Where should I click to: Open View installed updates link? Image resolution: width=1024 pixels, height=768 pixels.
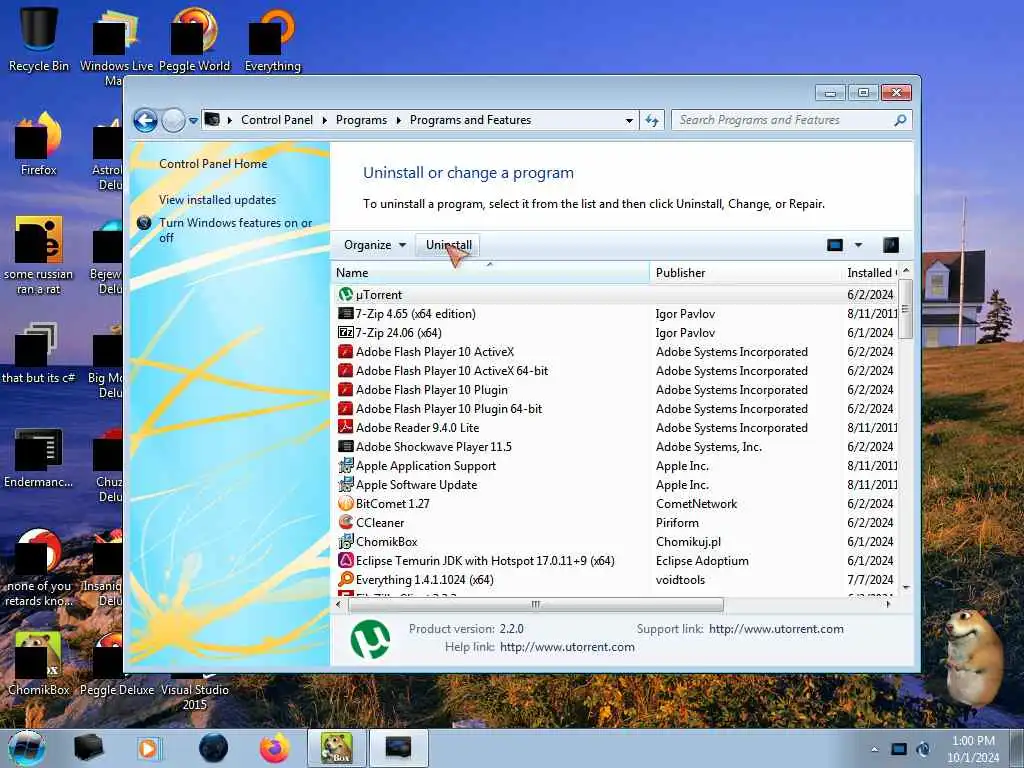click(x=217, y=200)
